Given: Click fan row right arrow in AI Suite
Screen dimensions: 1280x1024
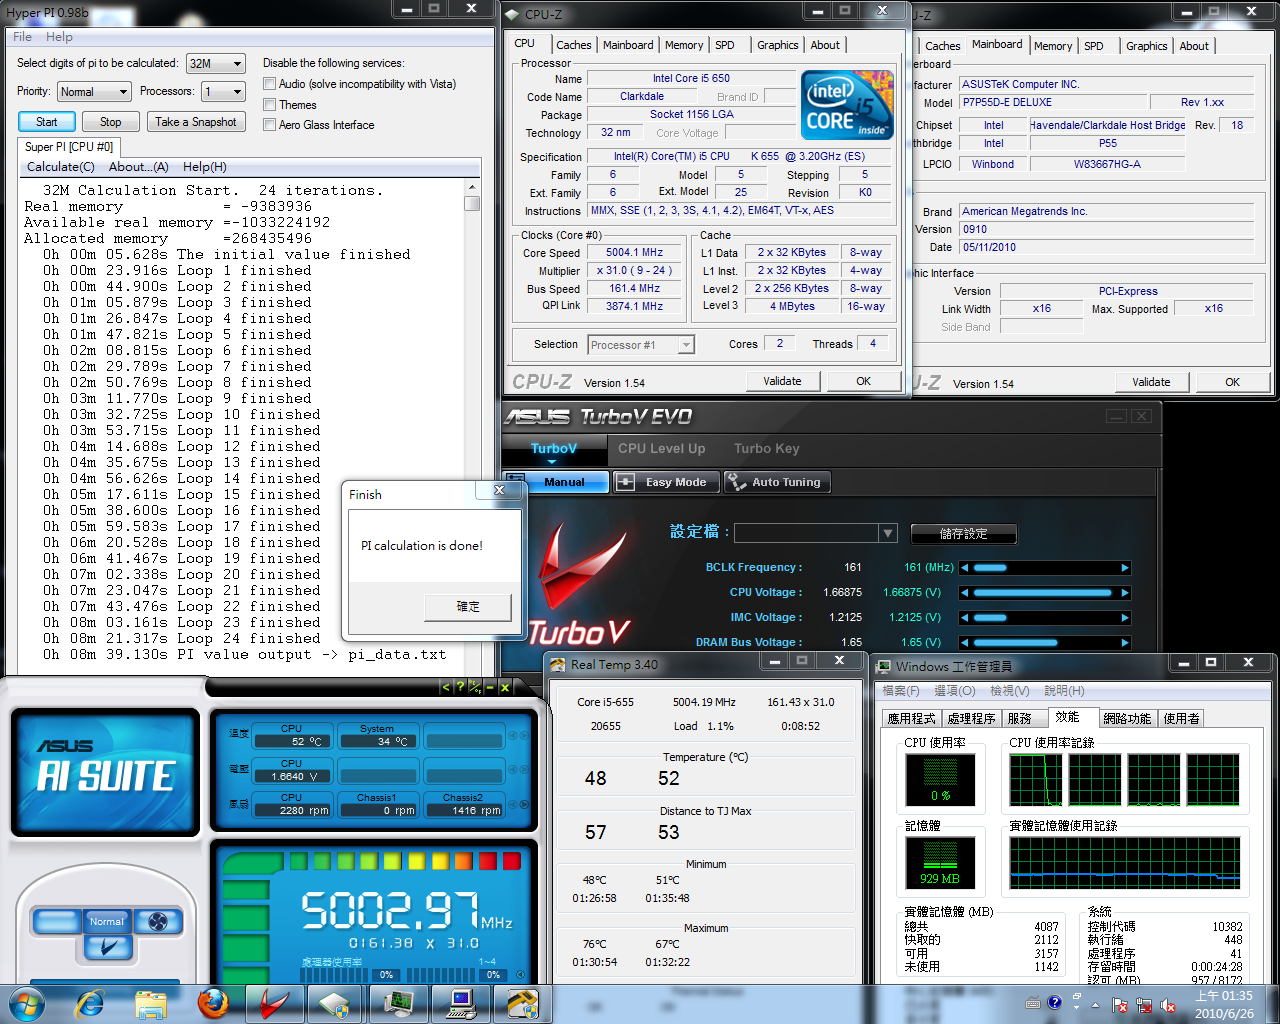Looking at the screenshot, I should [522, 804].
